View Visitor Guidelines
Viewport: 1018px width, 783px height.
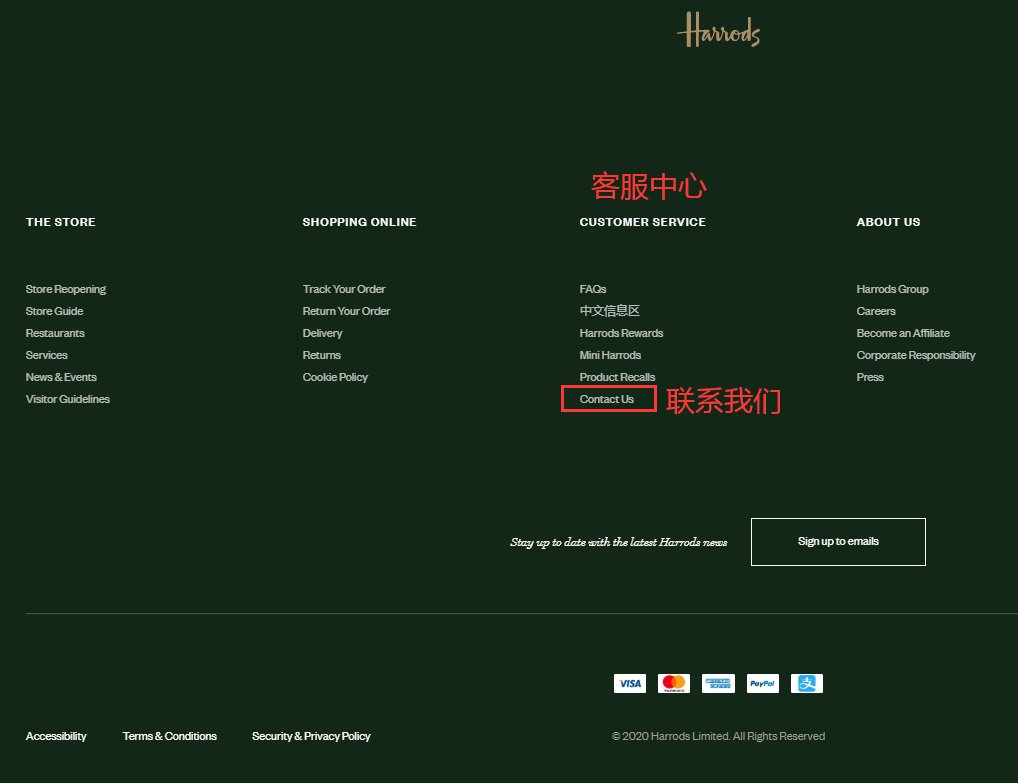click(68, 399)
